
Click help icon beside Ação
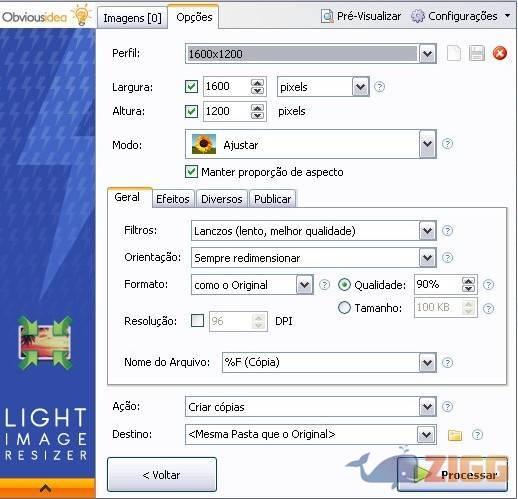click(x=447, y=407)
